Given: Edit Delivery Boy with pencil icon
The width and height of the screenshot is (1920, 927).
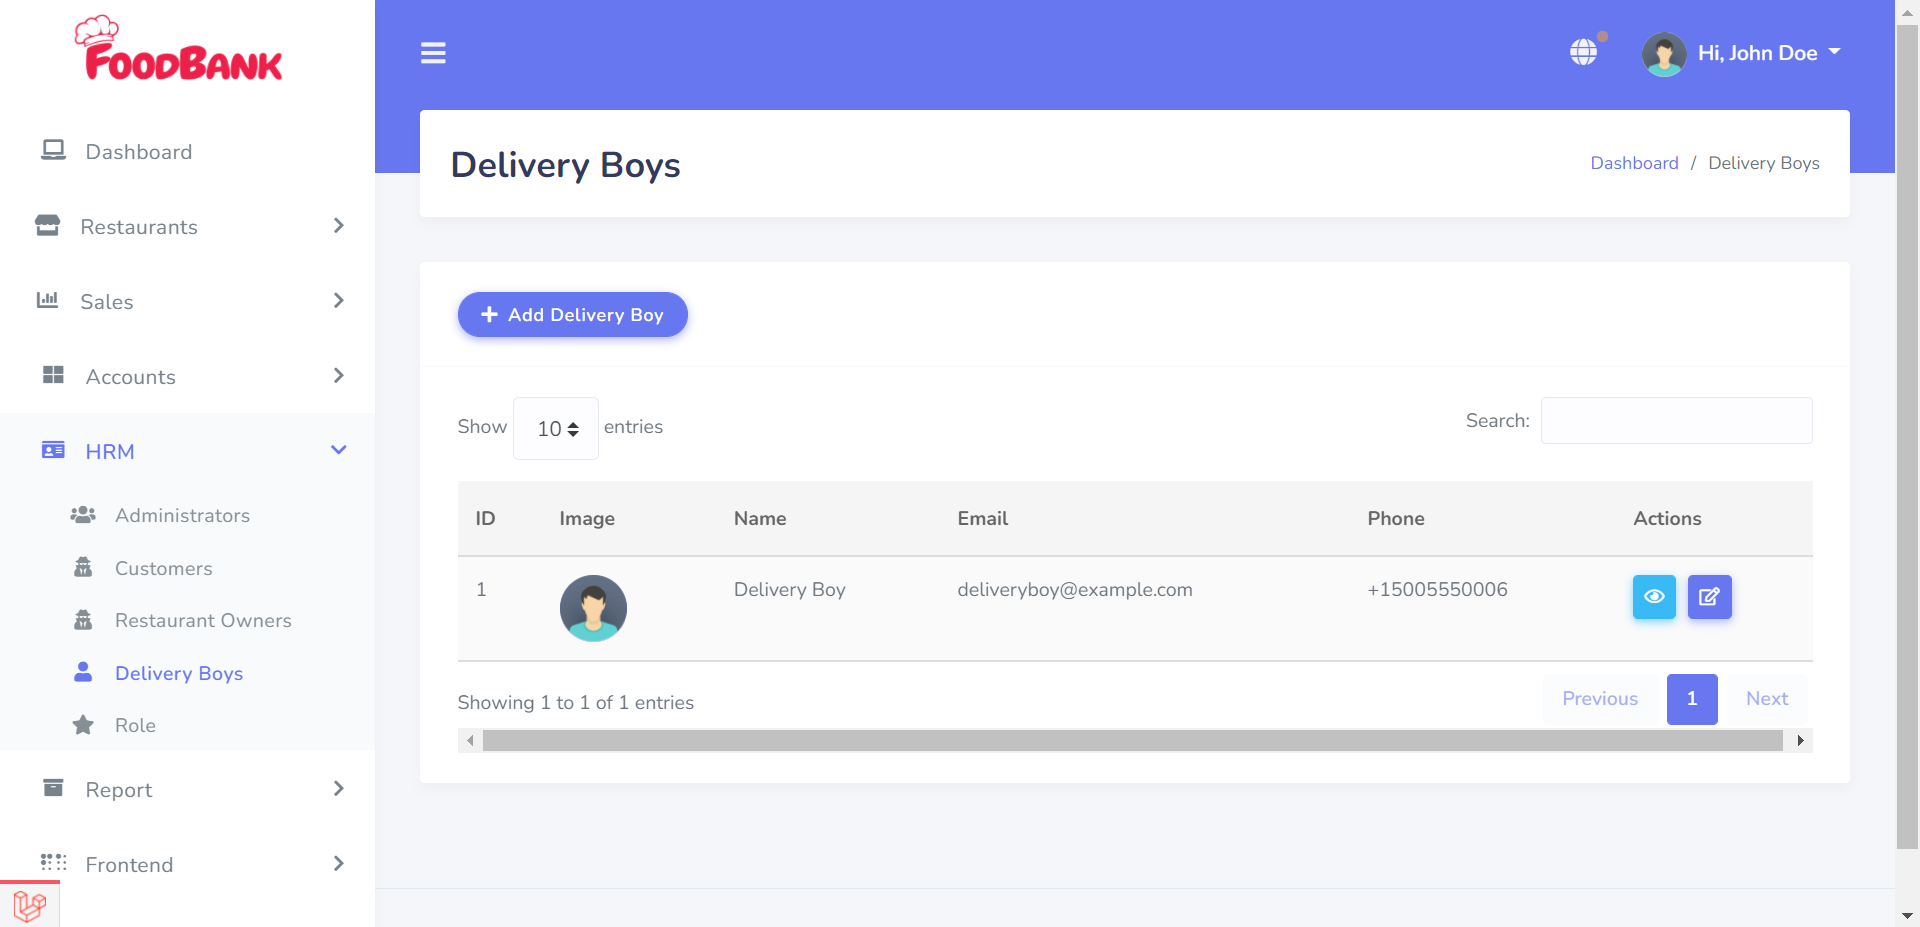Looking at the screenshot, I should pyautogui.click(x=1709, y=597).
